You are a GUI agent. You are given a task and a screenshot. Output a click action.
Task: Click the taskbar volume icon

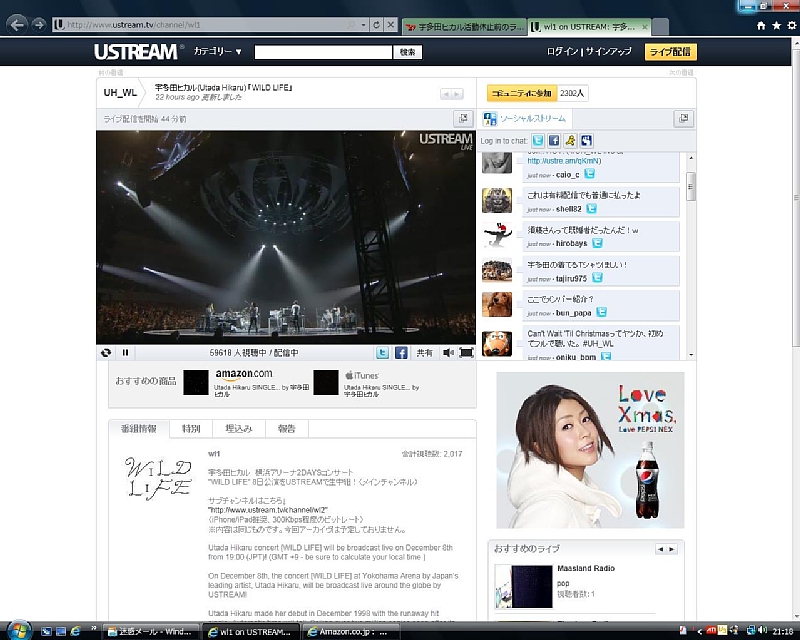pyautogui.click(x=762, y=631)
